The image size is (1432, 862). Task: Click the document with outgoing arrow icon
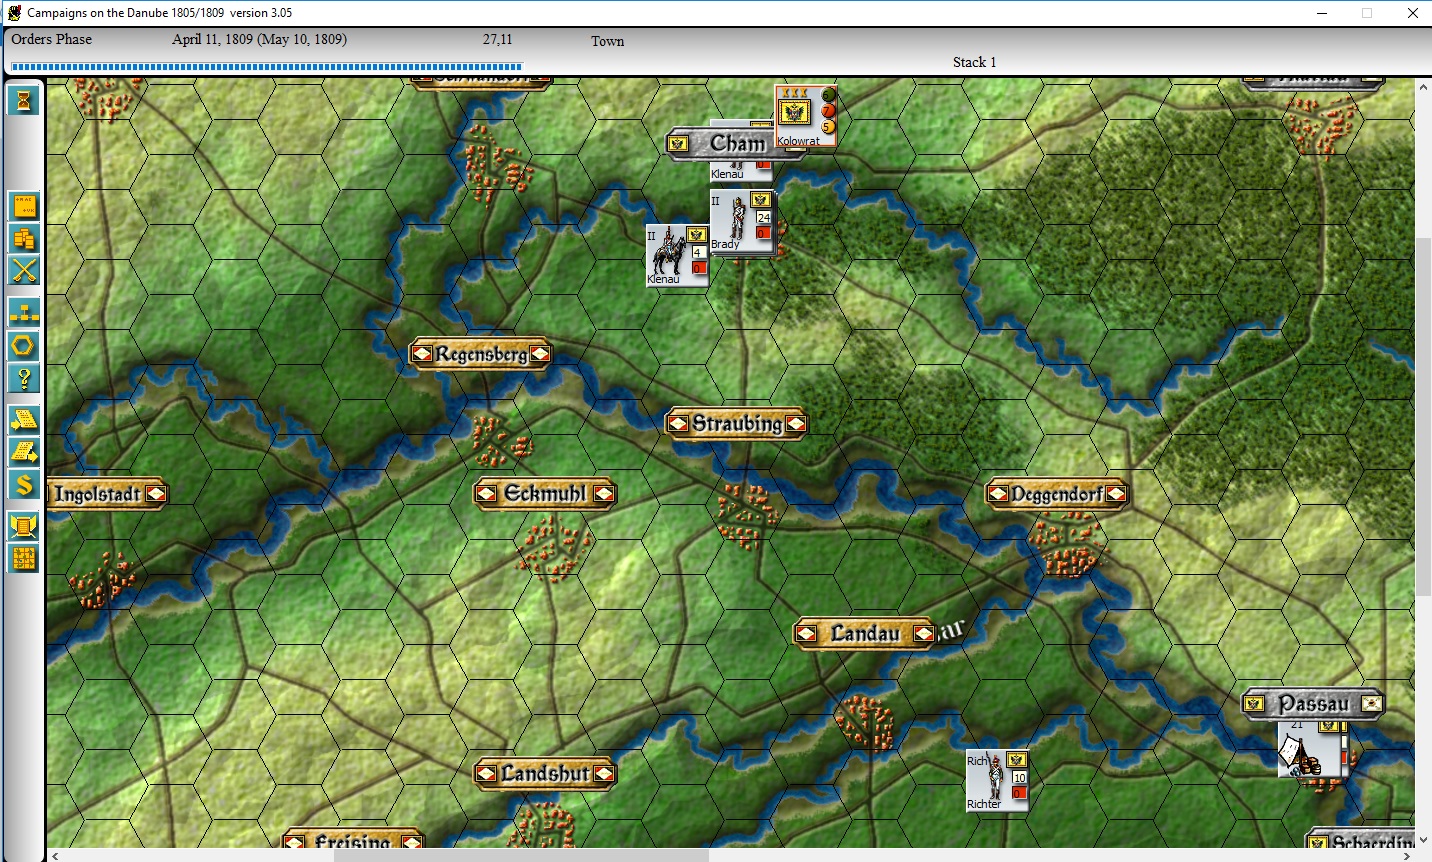tap(24, 452)
